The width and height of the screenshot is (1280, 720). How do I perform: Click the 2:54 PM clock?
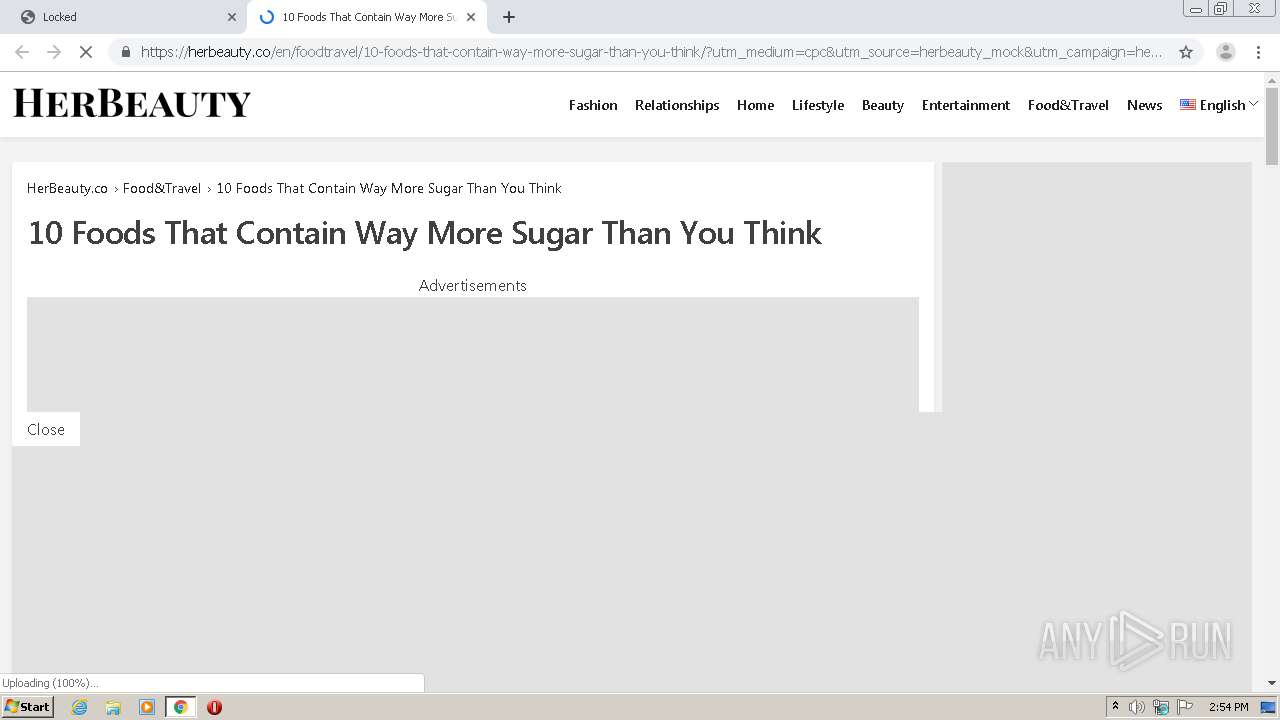tap(1229, 707)
